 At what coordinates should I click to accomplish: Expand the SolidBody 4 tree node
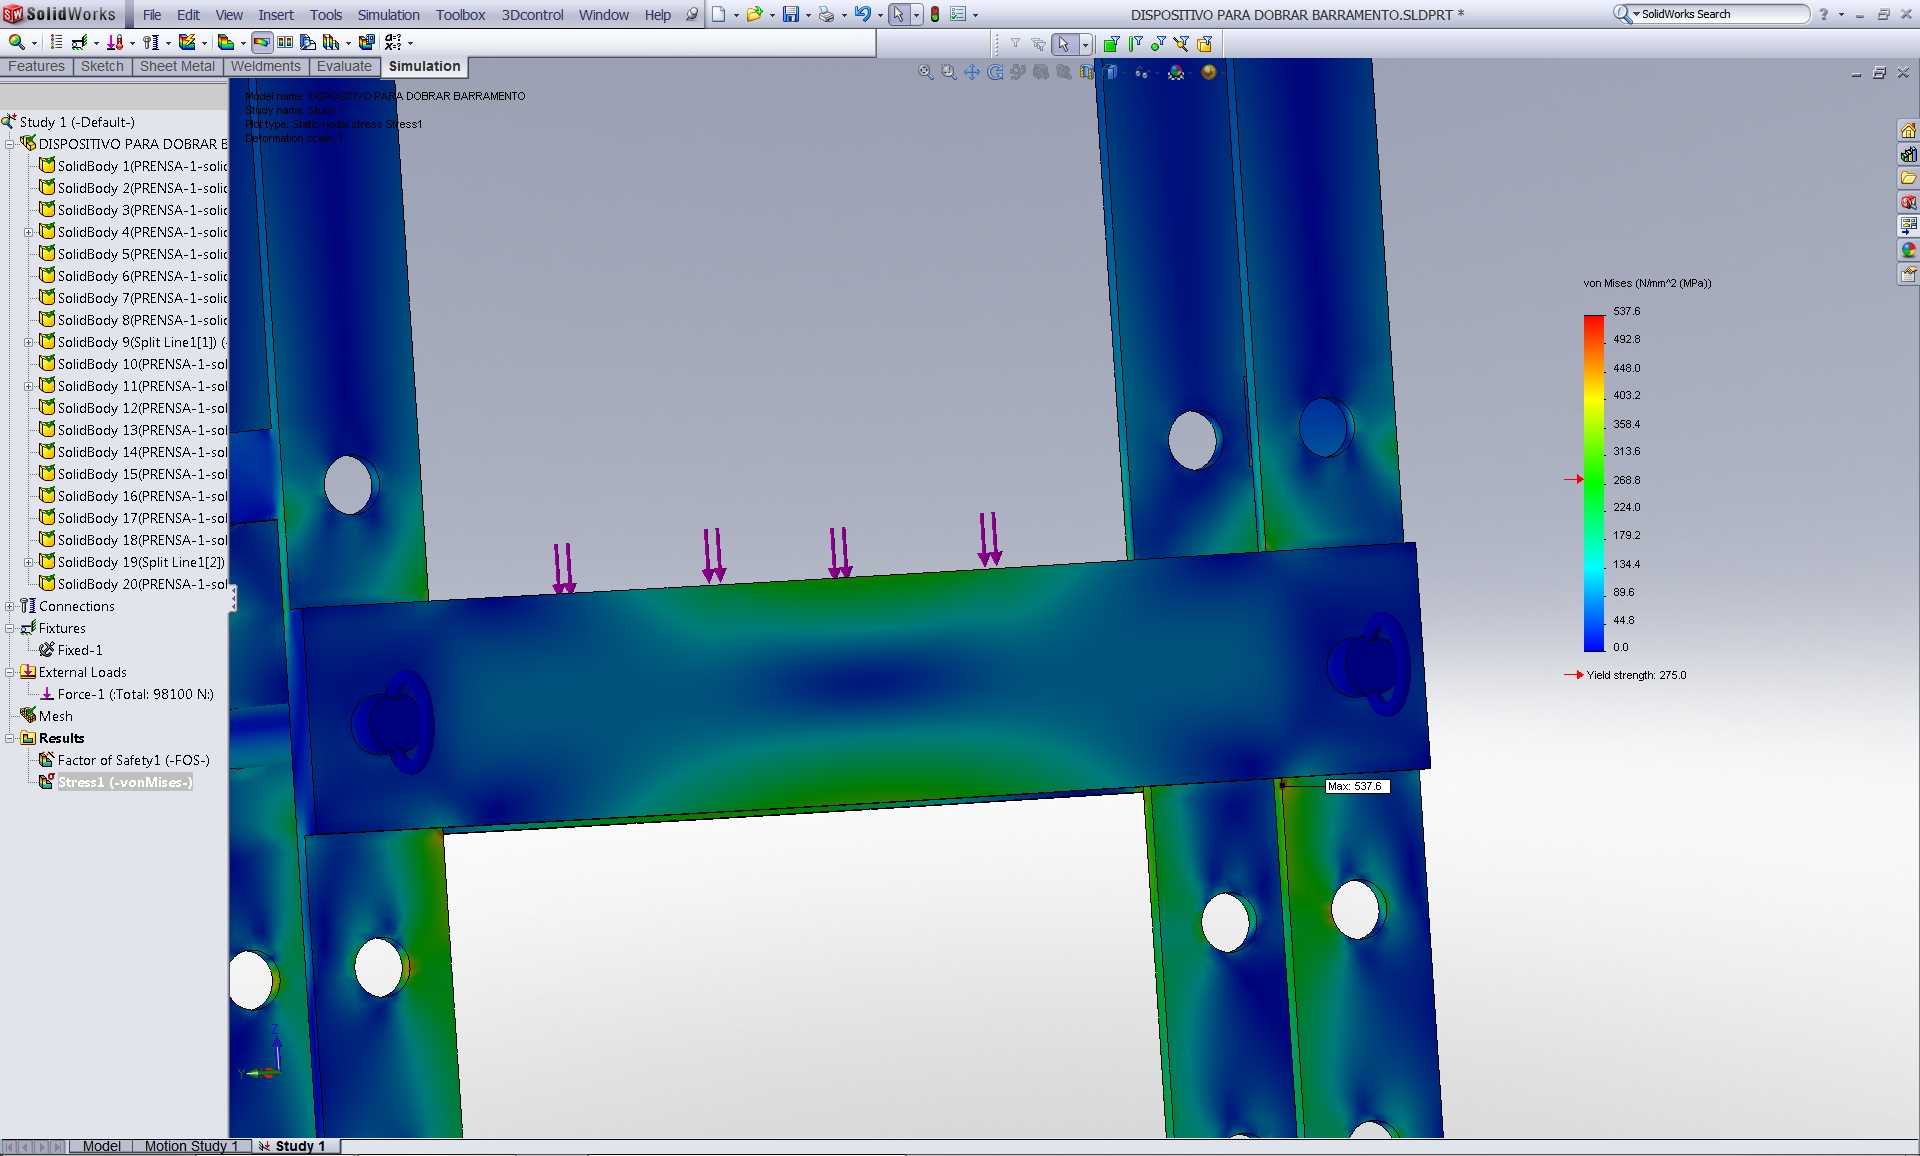(29, 232)
